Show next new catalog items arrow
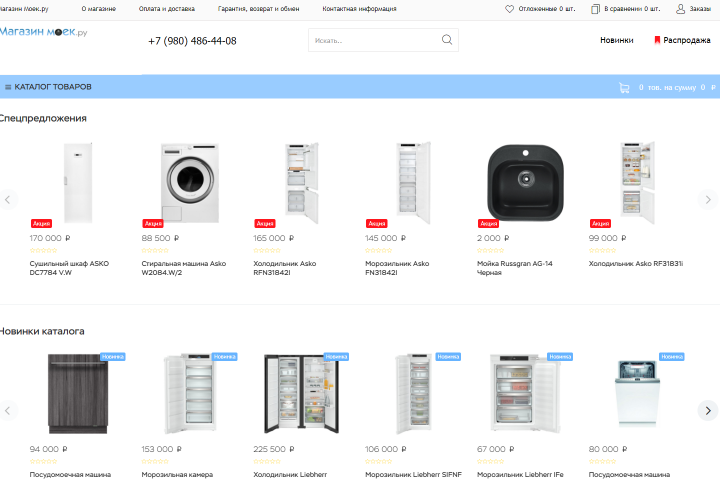This screenshot has width=720, height=480. click(708, 410)
